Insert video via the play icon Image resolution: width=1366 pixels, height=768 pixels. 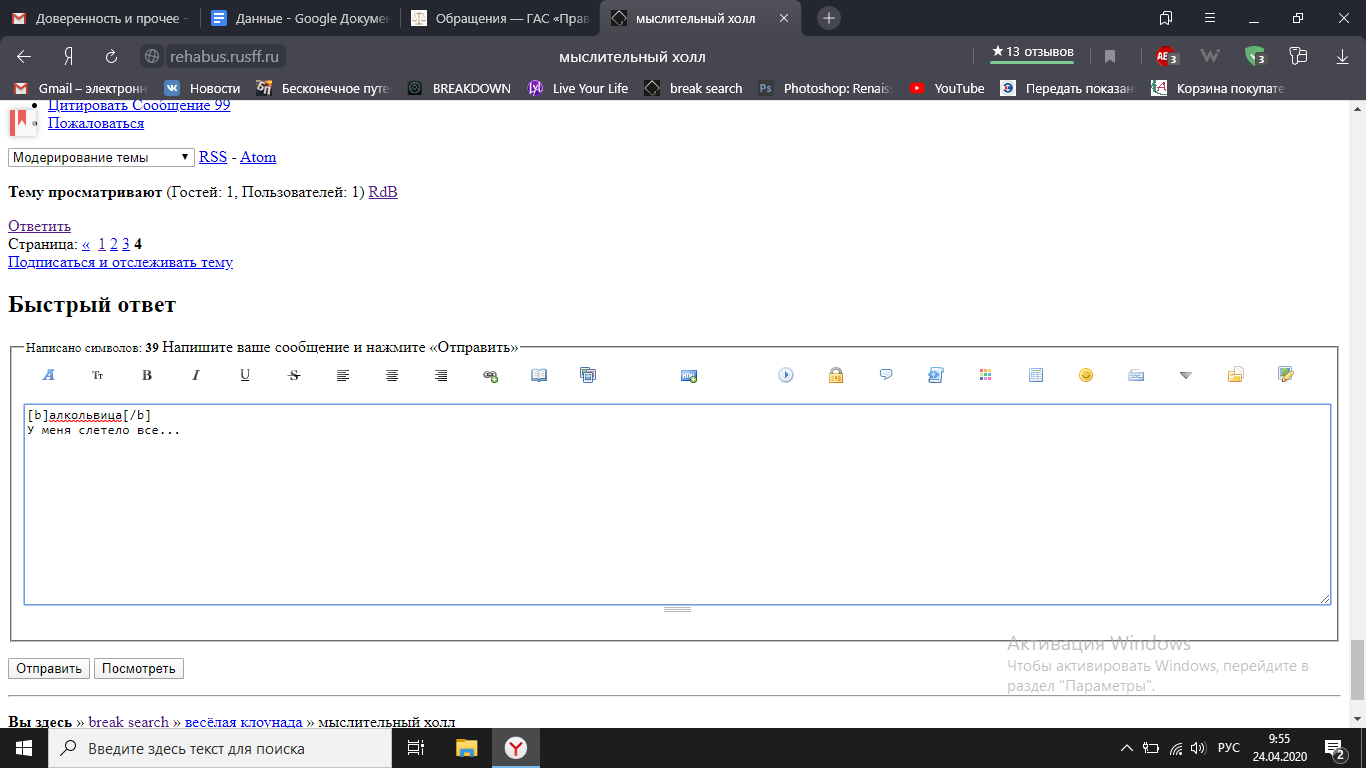786,375
